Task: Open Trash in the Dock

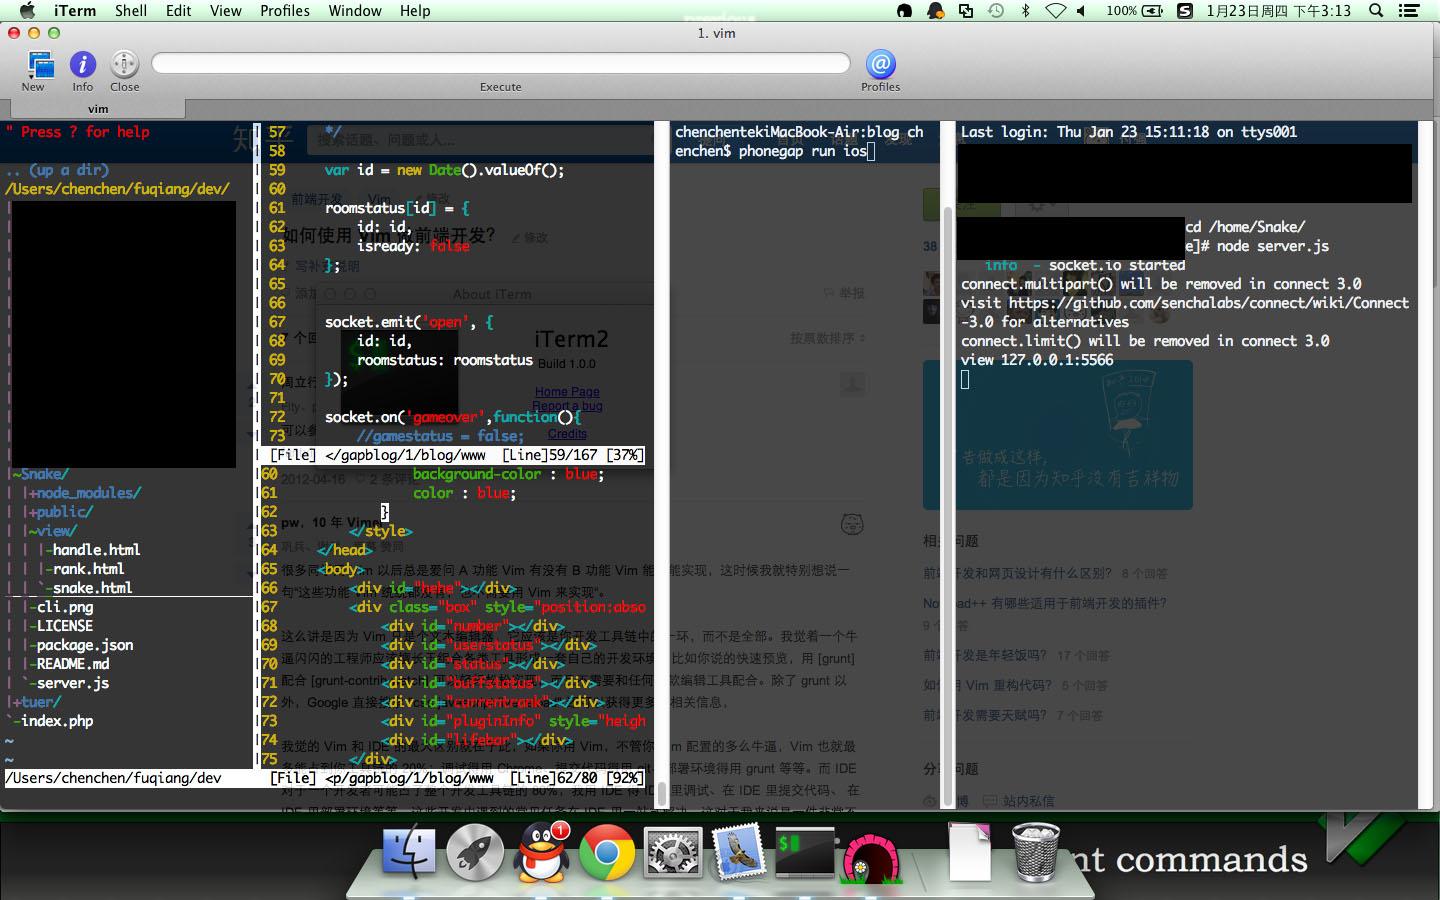Action: pyautogui.click(x=1035, y=852)
